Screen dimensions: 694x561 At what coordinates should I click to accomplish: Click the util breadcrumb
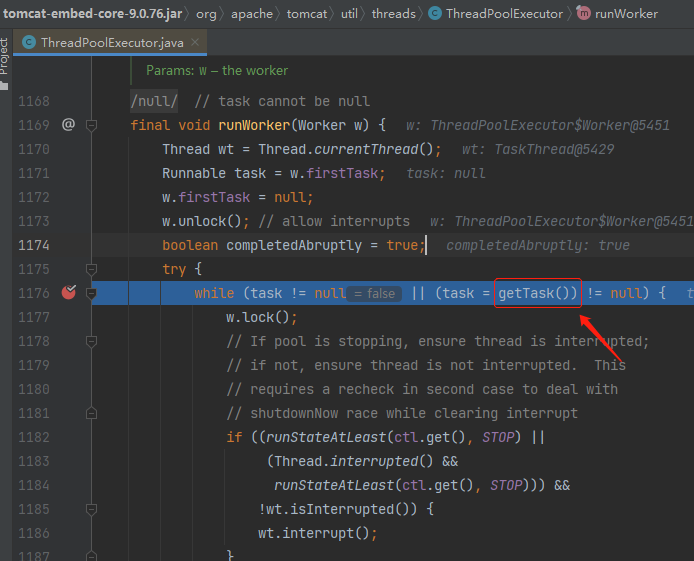[x=349, y=14]
